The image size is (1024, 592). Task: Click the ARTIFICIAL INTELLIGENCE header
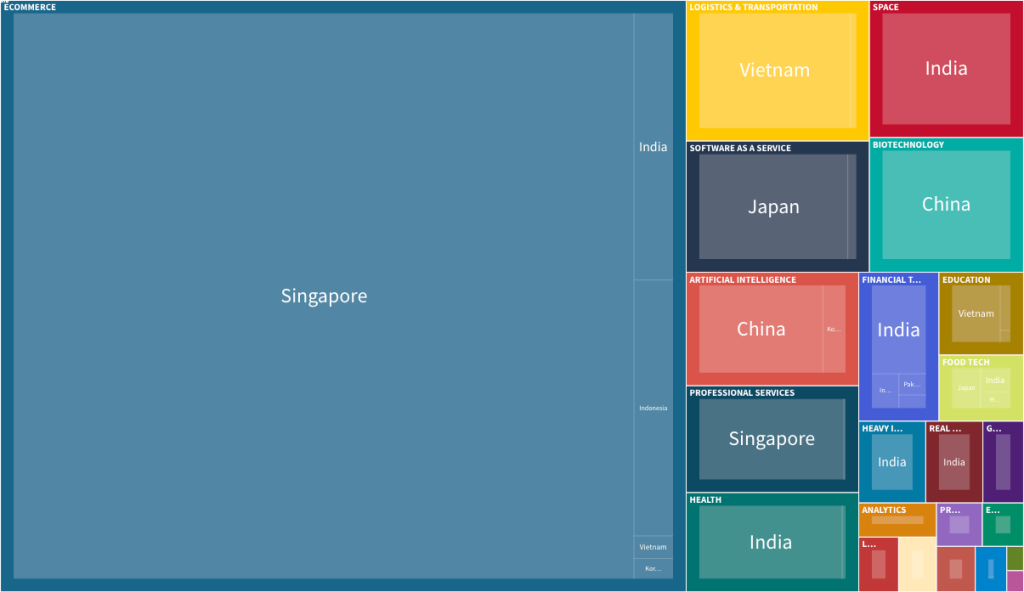tap(743, 280)
